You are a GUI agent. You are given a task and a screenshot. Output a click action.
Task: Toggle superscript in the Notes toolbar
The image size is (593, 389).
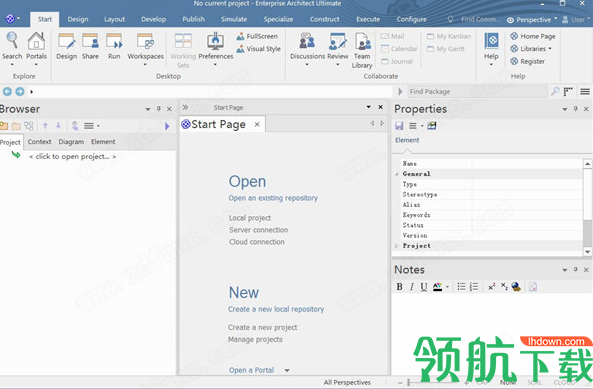[491, 287]
